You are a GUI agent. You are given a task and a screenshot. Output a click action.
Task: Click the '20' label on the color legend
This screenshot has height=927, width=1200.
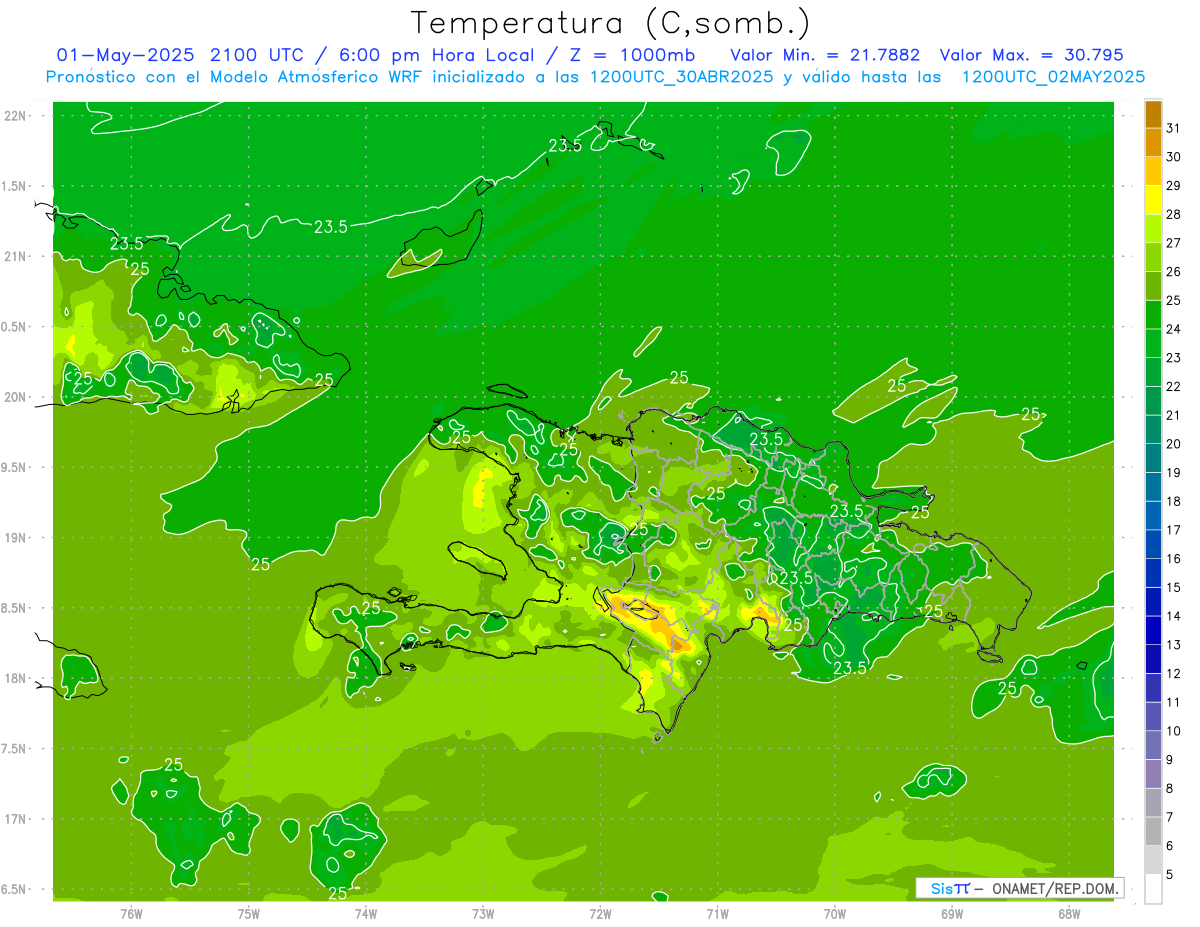pyautogui.click(x=1174, y=444)
